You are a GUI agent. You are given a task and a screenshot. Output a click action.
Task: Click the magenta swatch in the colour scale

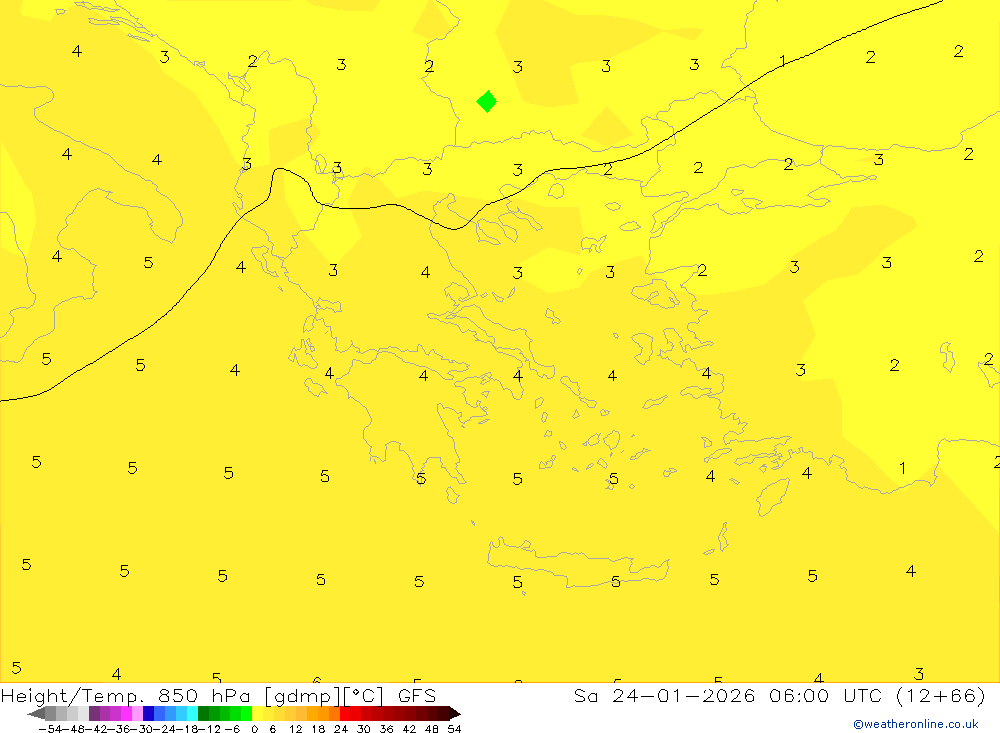tap(126, 713)
